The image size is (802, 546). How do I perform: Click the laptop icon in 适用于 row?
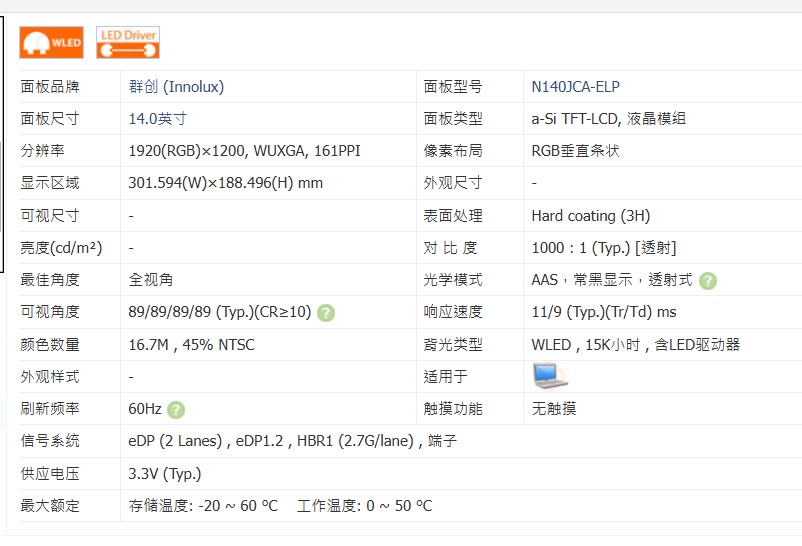pyautogui.click(x=549, y=376)
